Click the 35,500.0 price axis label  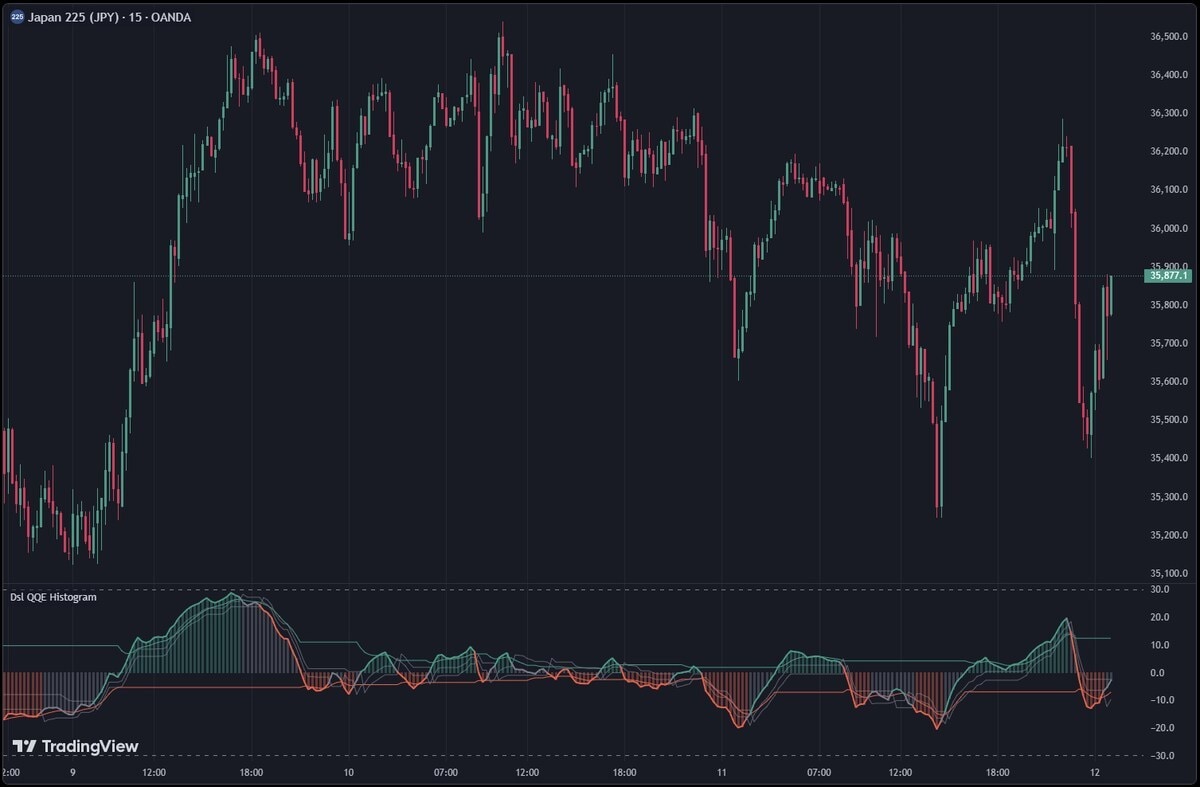[1169, 420]
